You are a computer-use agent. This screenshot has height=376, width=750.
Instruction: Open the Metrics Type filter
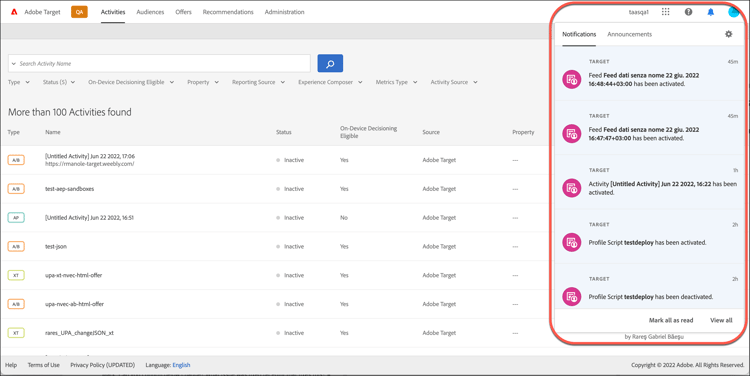coord(397,82)
